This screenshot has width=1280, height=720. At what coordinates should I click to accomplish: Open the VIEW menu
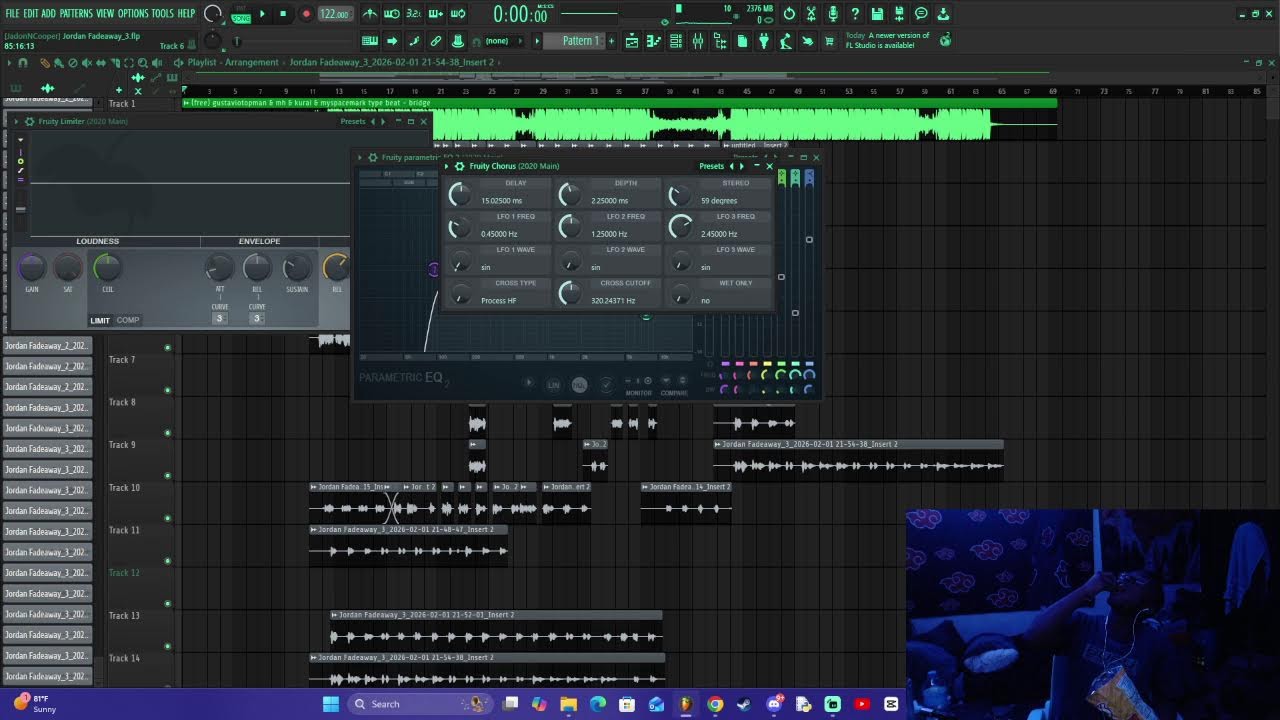pos(105,13)
